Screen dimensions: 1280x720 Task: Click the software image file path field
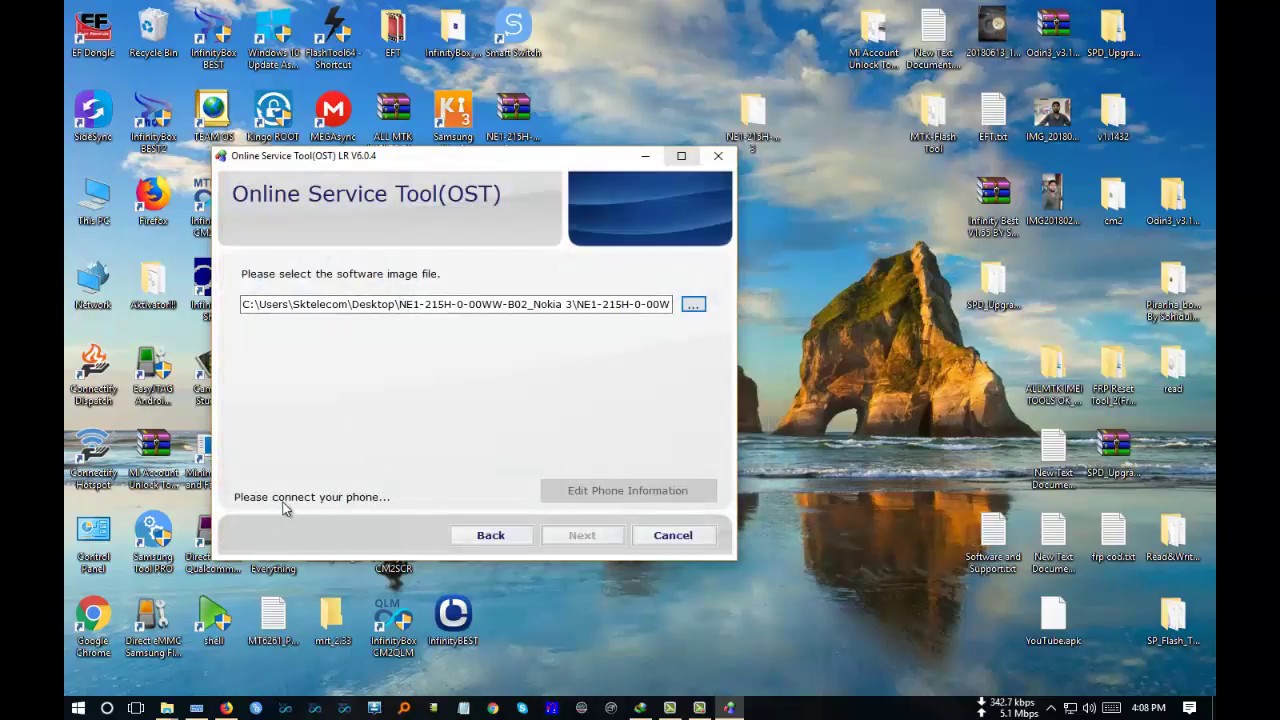coord(456,304)
